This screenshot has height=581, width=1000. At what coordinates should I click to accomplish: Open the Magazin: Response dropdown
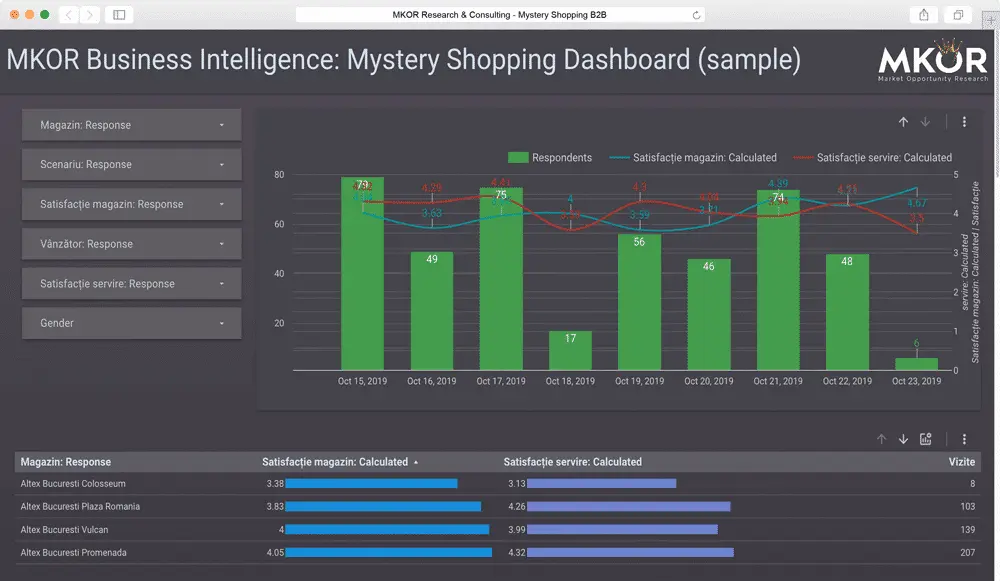131,125
